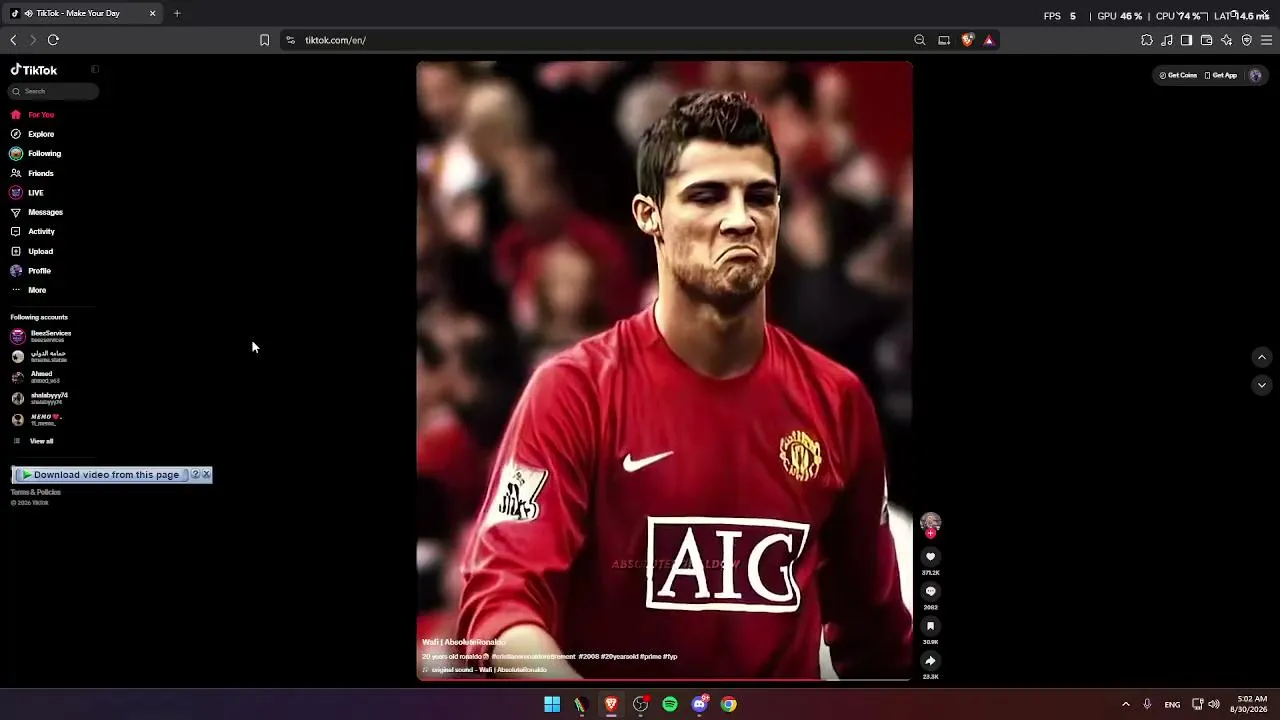
Task: Click the Get Coins button
Action: [1178, 75]
